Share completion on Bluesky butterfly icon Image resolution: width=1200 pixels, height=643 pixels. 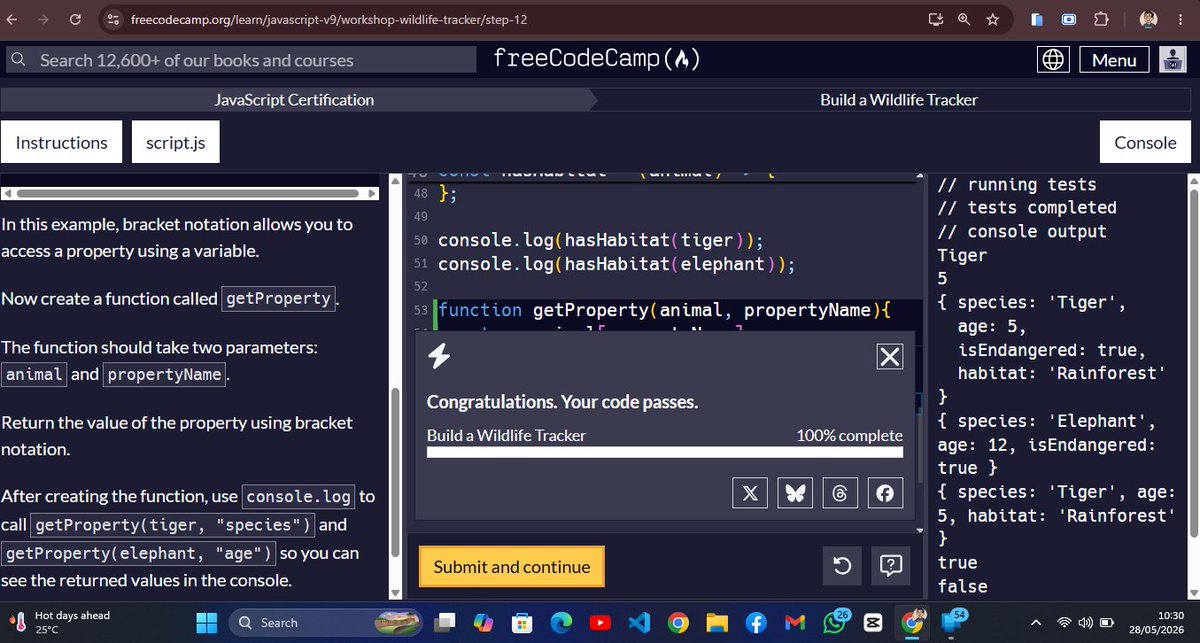tap(796, 493)
